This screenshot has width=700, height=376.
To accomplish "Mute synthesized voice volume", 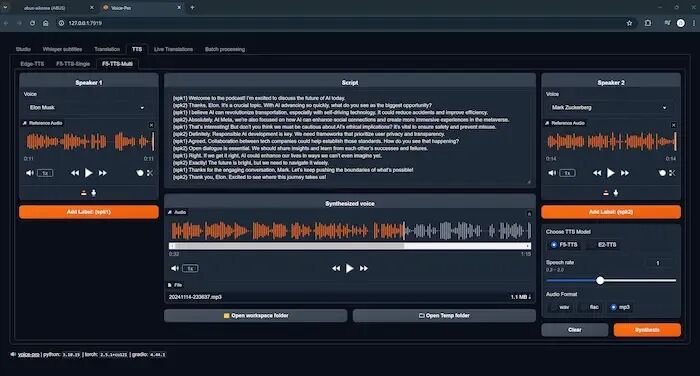I will coord(175,268).
